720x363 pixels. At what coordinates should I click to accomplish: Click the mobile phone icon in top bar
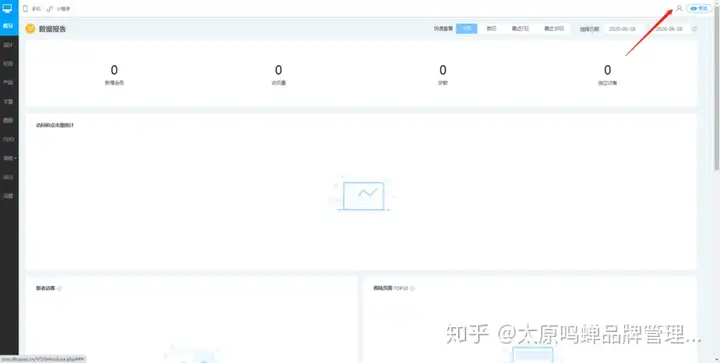[25, 9]
